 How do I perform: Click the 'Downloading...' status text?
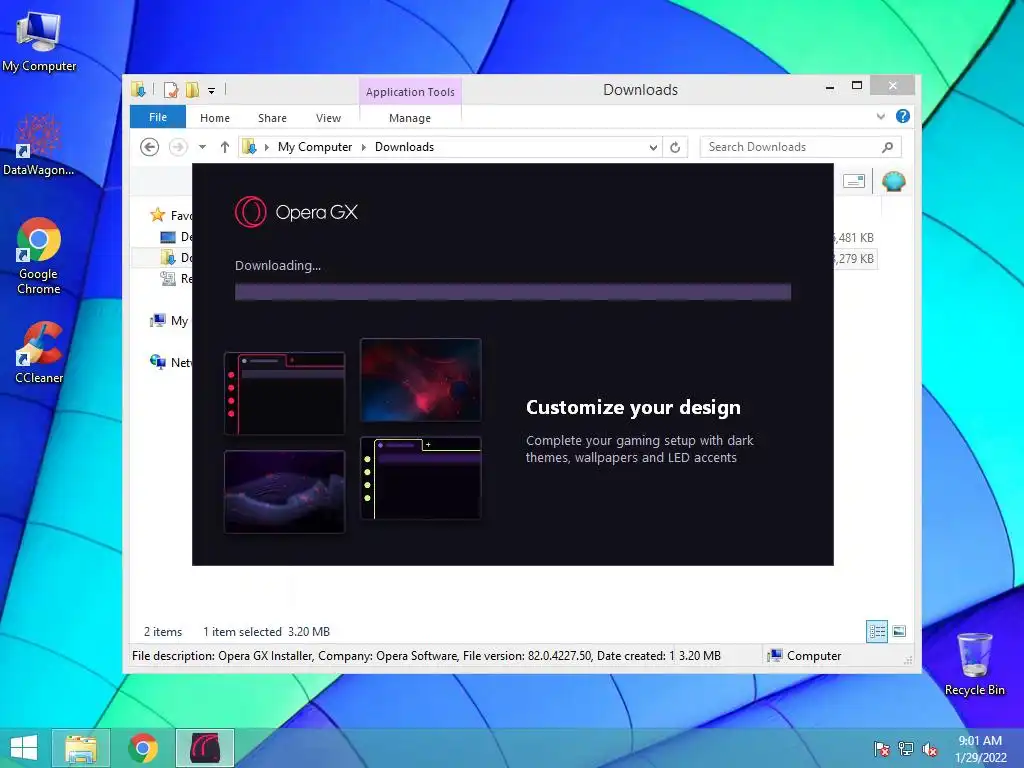(278, 265)
